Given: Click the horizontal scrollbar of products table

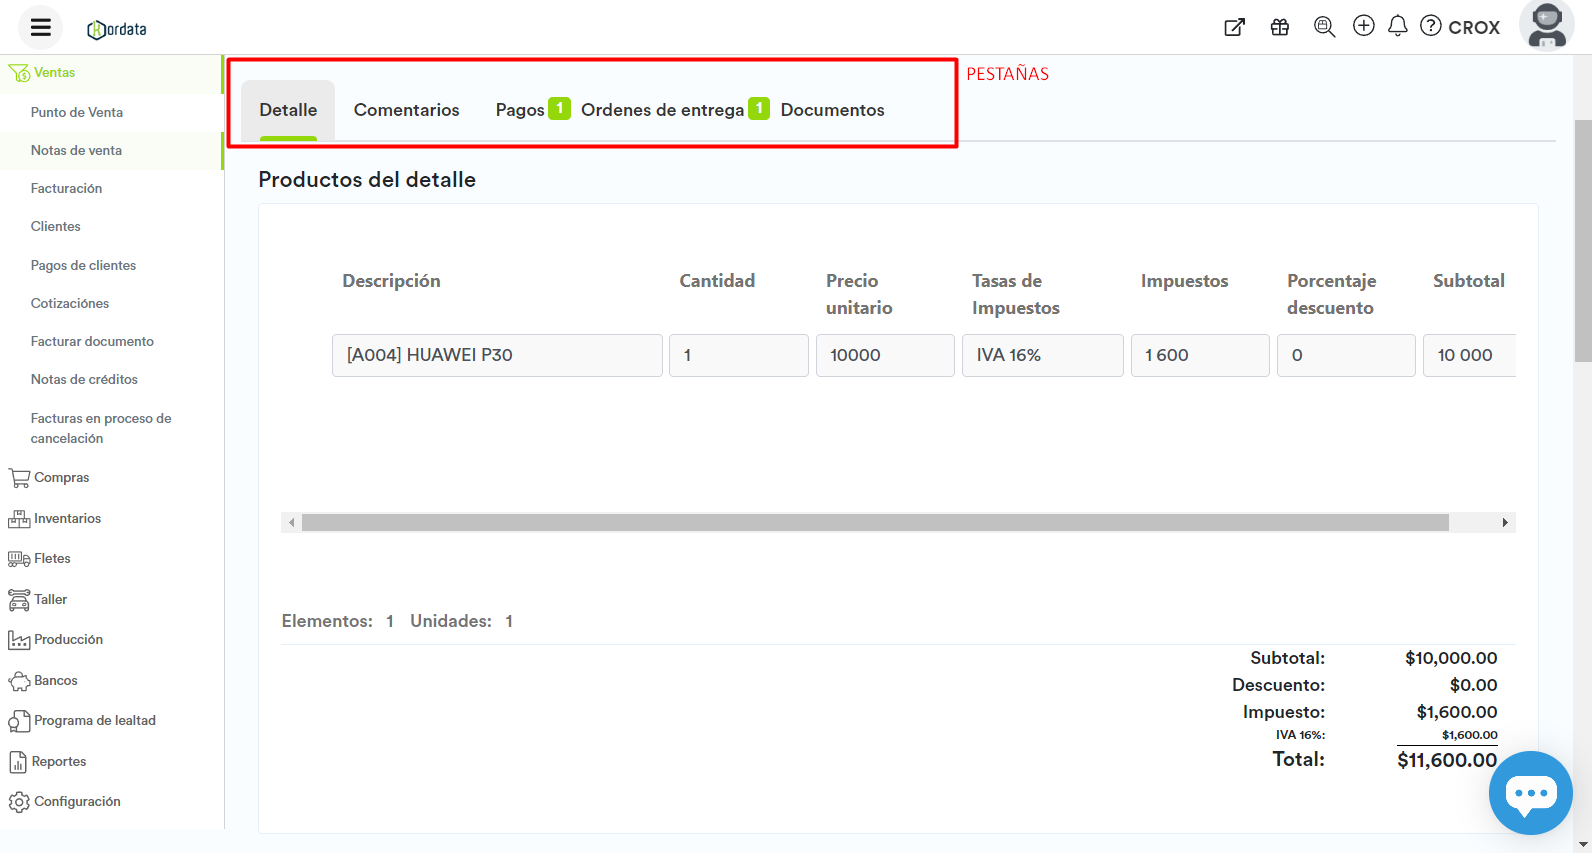Looking at the screenshot, I should pyautogui.click(x=875, y=523).
